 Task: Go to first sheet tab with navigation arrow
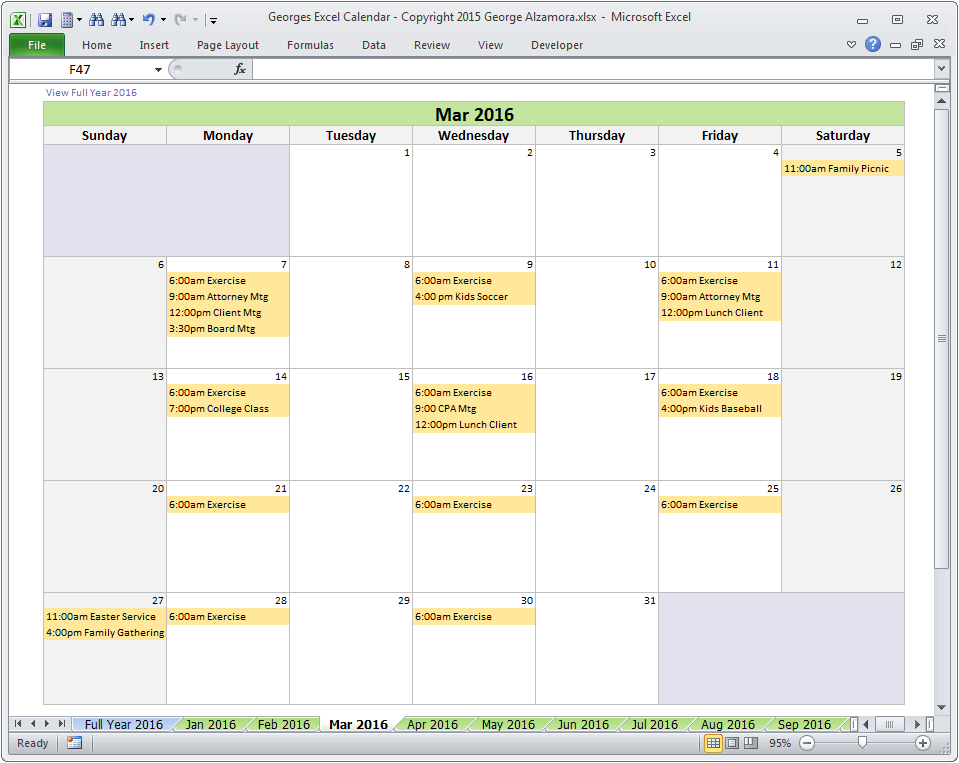click(18, 724)
